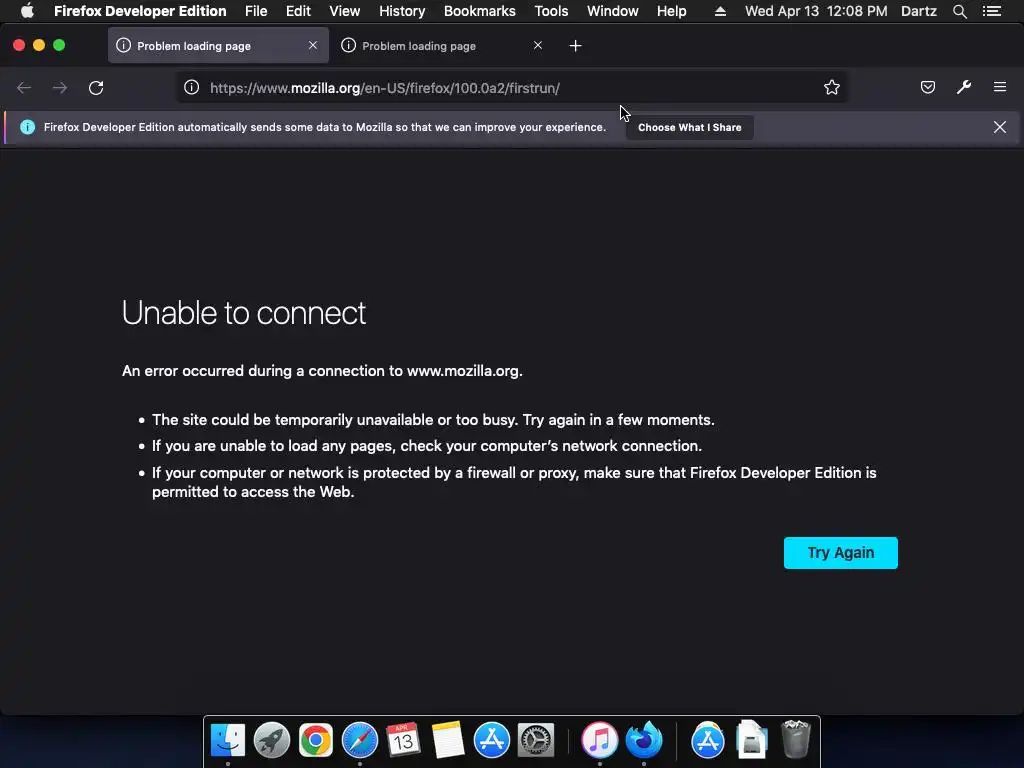
Task: Open Notes app from the dock
Action: coord(447,740)
